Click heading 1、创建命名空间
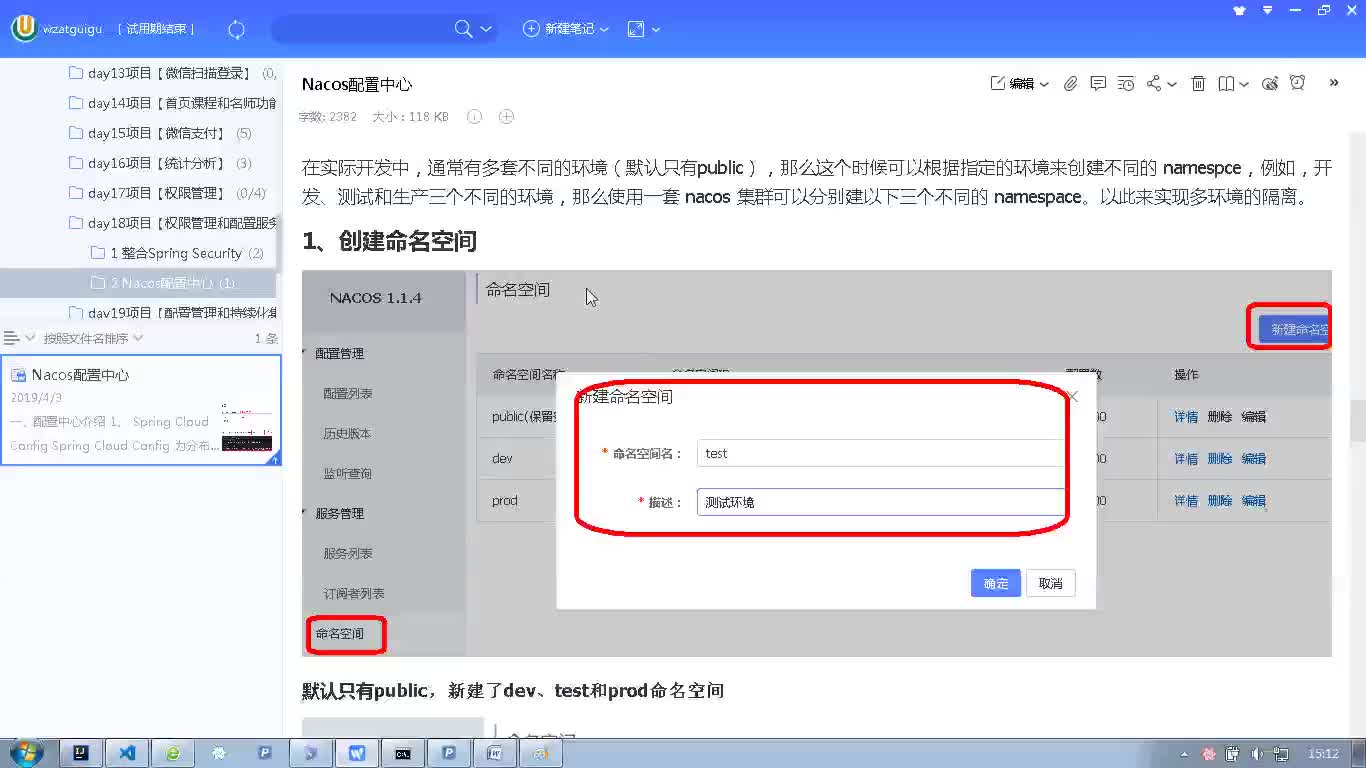 (389, 241)
